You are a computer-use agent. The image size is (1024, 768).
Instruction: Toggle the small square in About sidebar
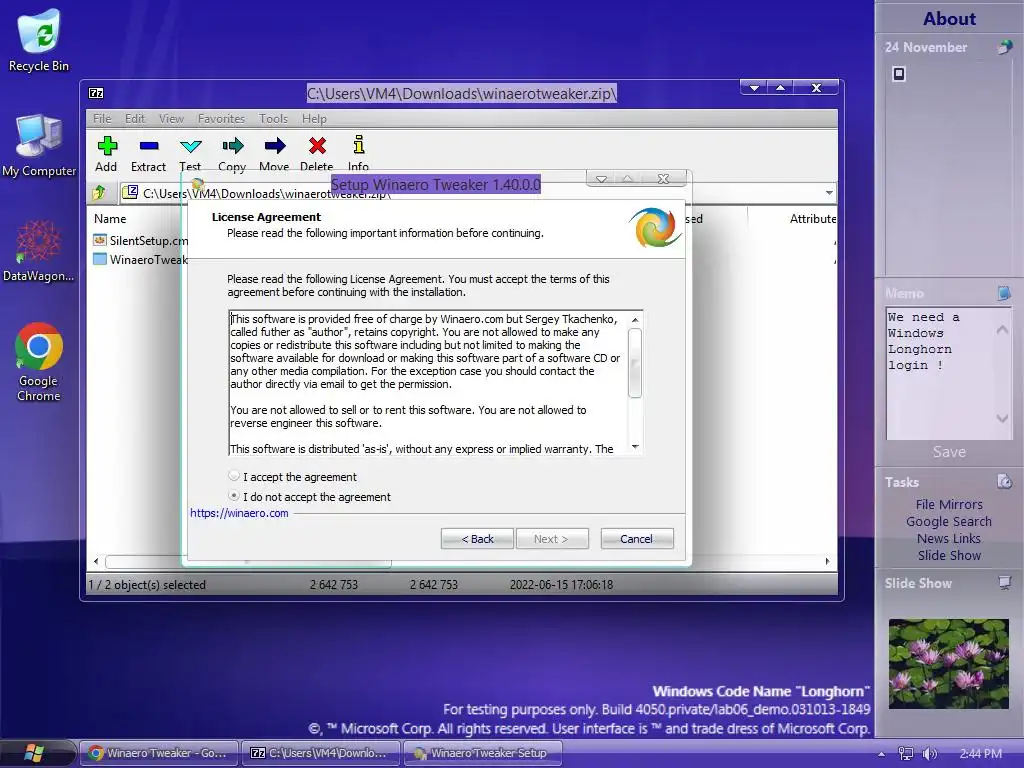pyautogui.click(x=899, y=74)
